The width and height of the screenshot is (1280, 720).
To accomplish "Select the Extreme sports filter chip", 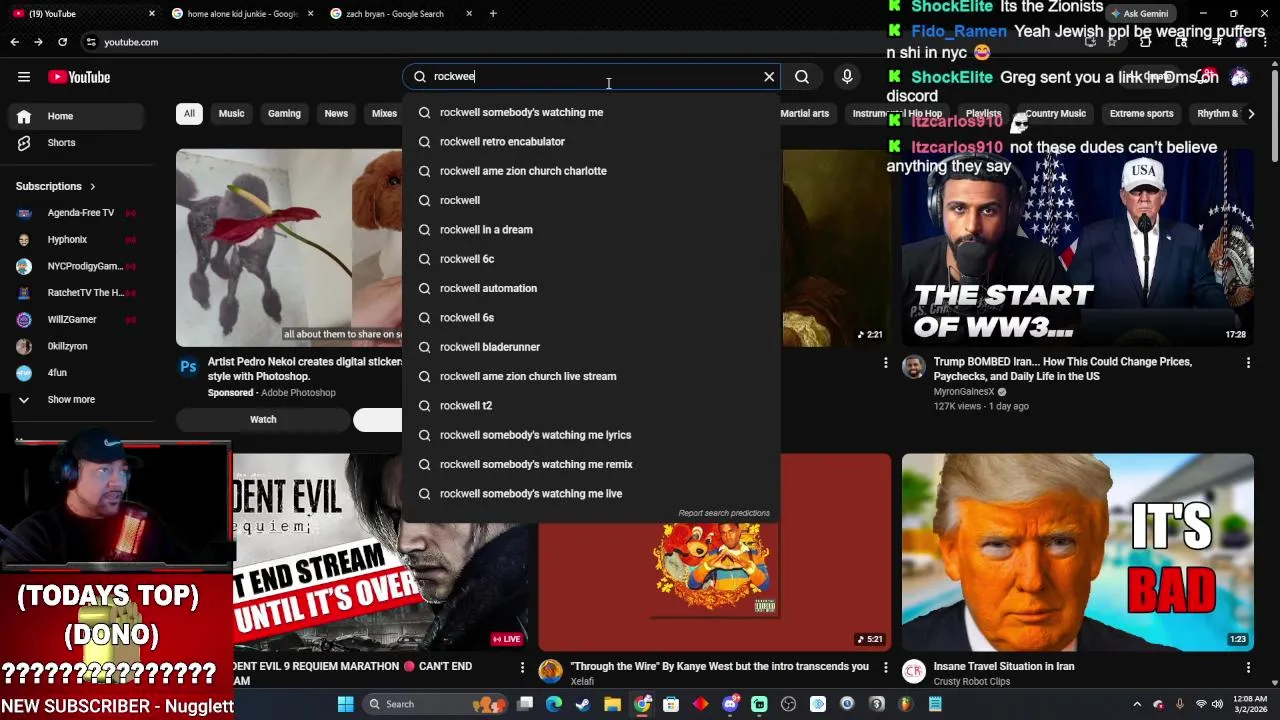I will pos(1141,114).
